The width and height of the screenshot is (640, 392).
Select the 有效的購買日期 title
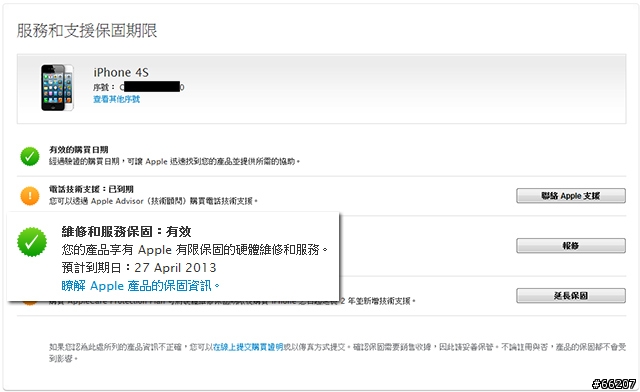tap(78, 149)
